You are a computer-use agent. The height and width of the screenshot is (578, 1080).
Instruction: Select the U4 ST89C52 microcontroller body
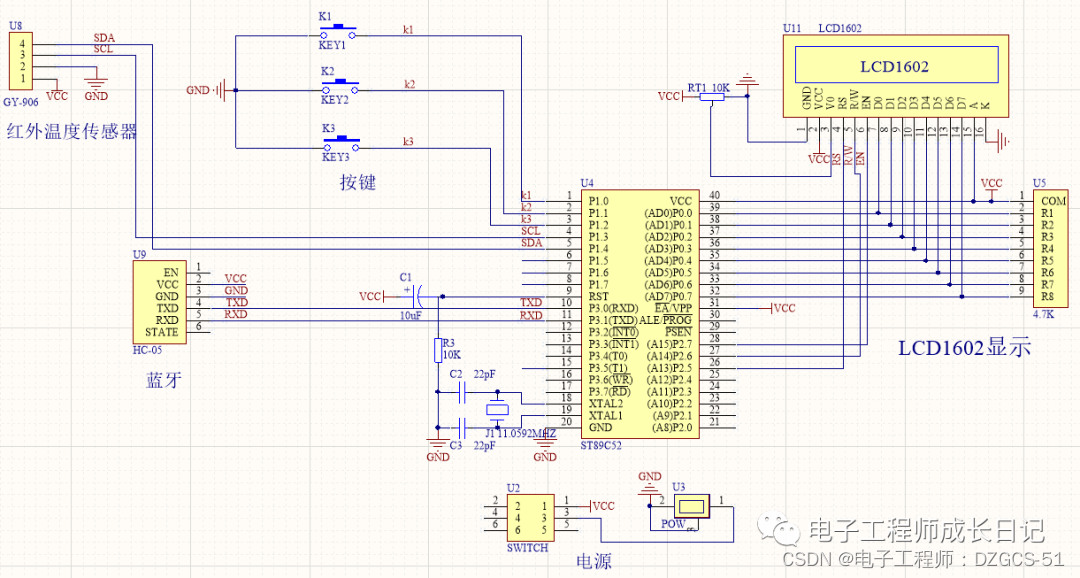[x=640, y=313]
